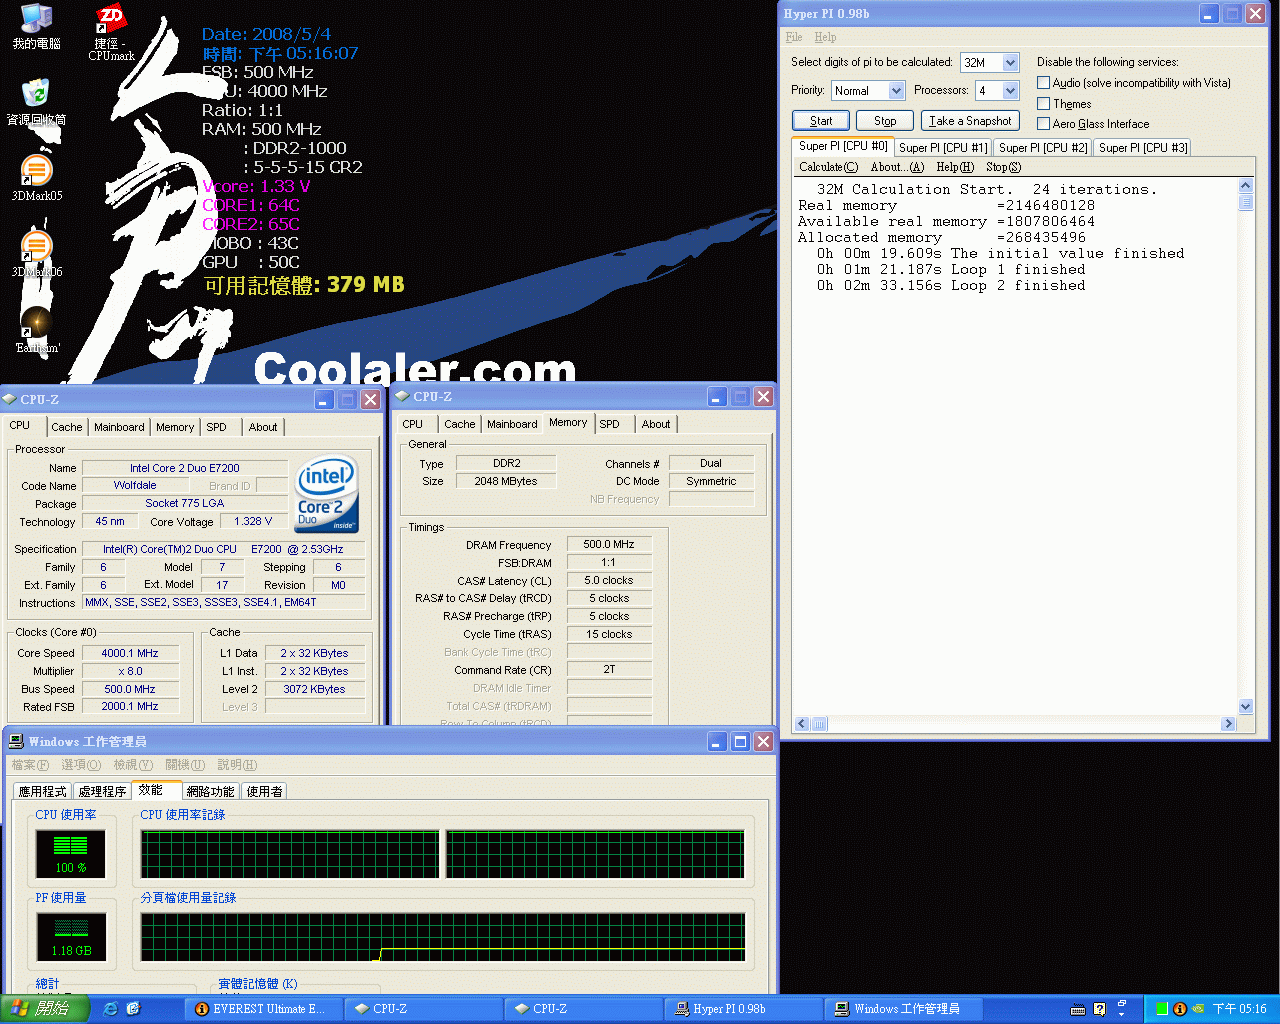Click the help question-mark icon in the tray
The width and height of the screenshot is (1280, 1024).
1099,1009
